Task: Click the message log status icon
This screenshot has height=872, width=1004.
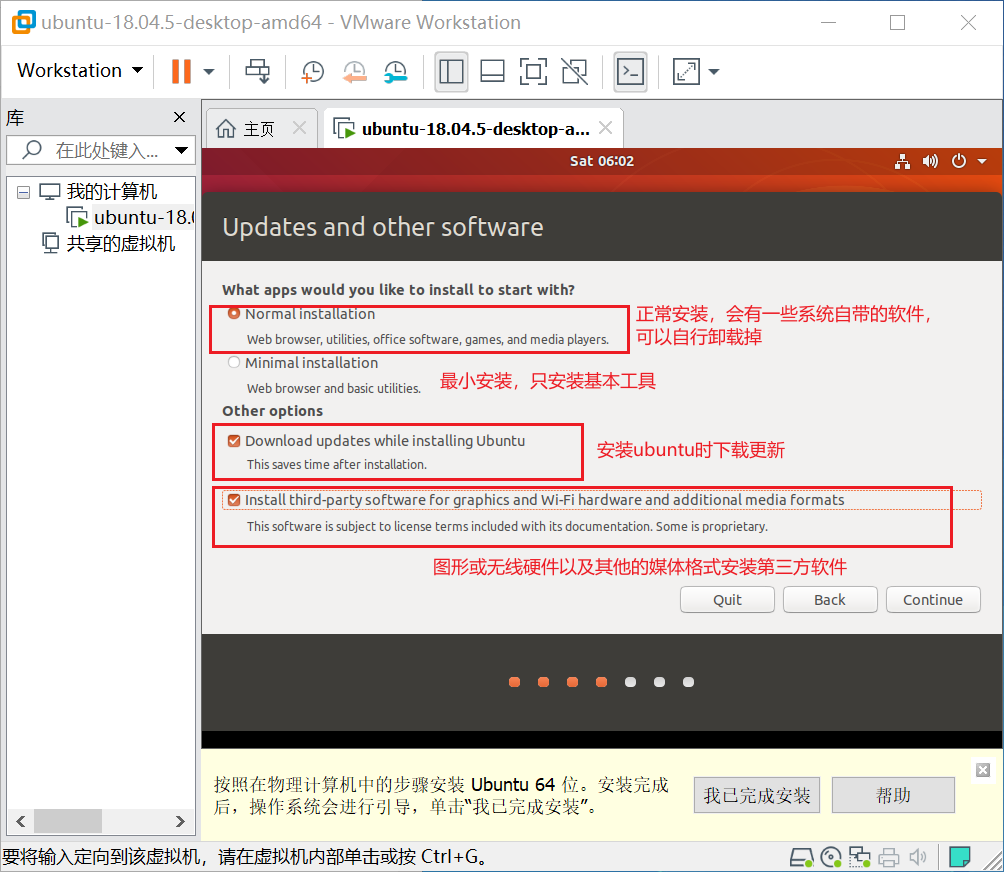Action: click(x=959, y=857)
